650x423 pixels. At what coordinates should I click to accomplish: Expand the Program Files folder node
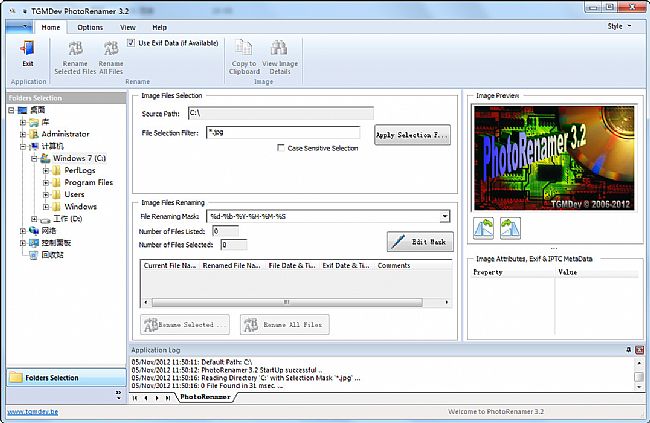(46, 182)
